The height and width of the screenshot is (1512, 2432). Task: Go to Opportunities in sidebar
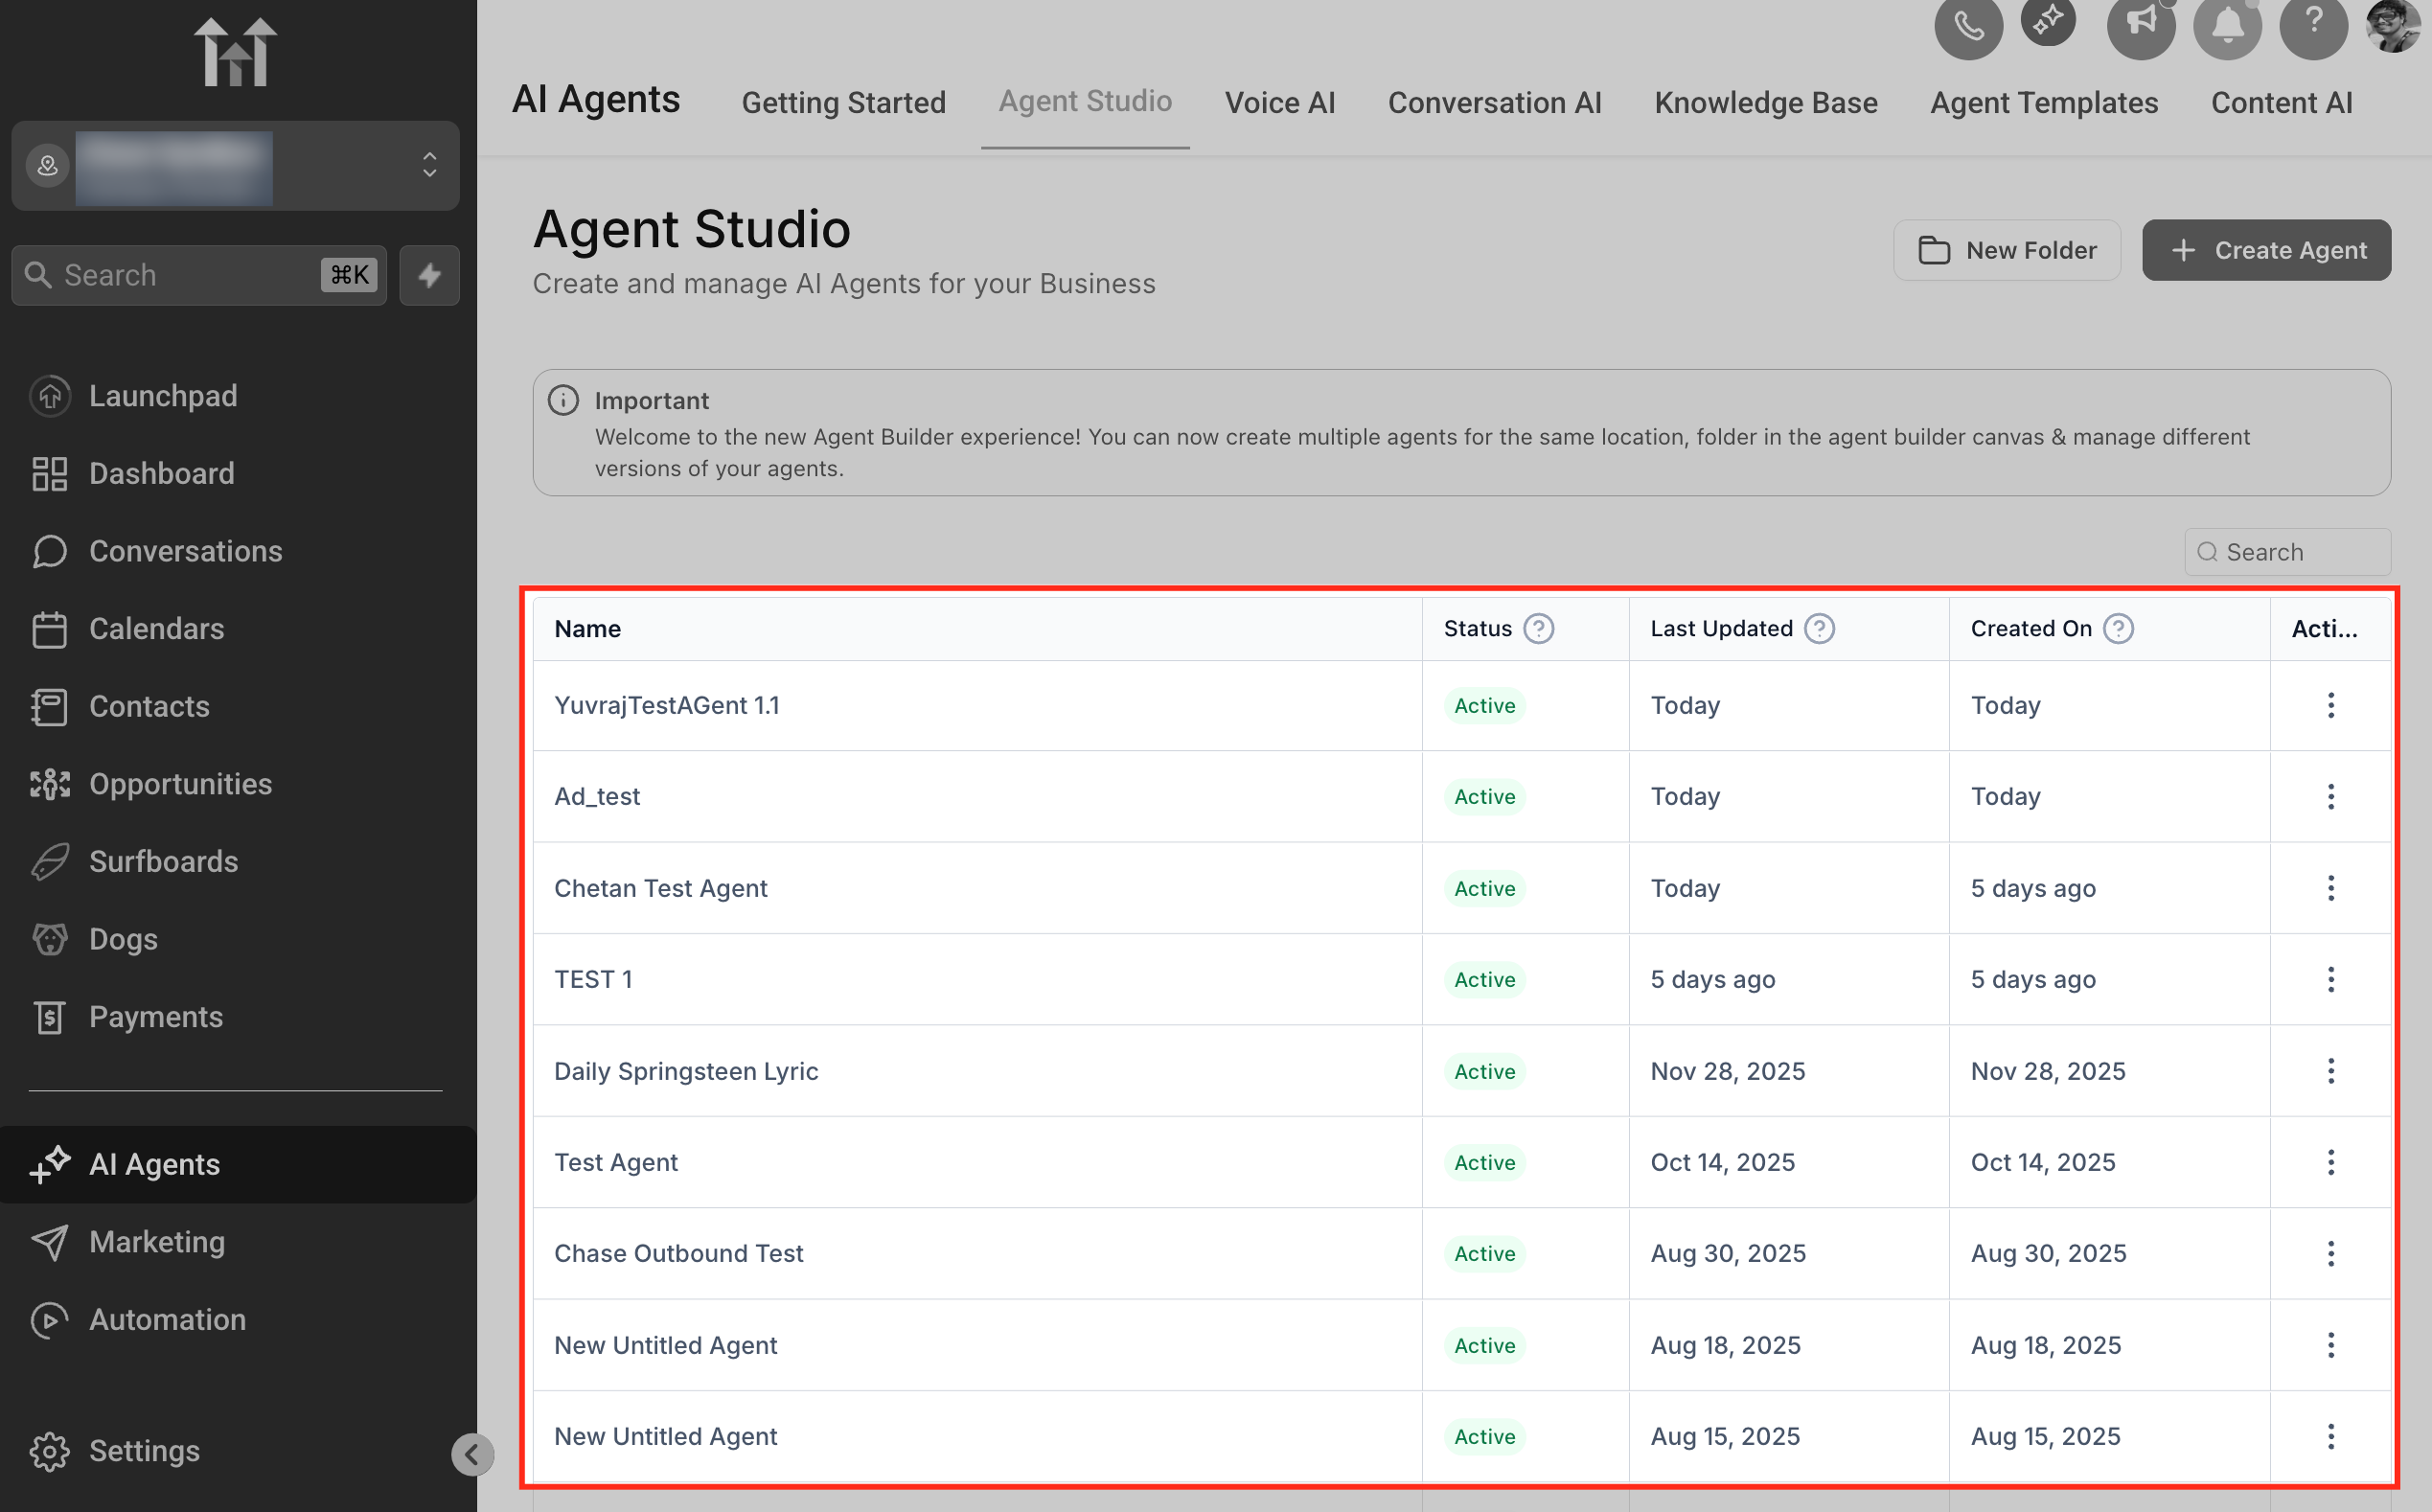point(180,784)
